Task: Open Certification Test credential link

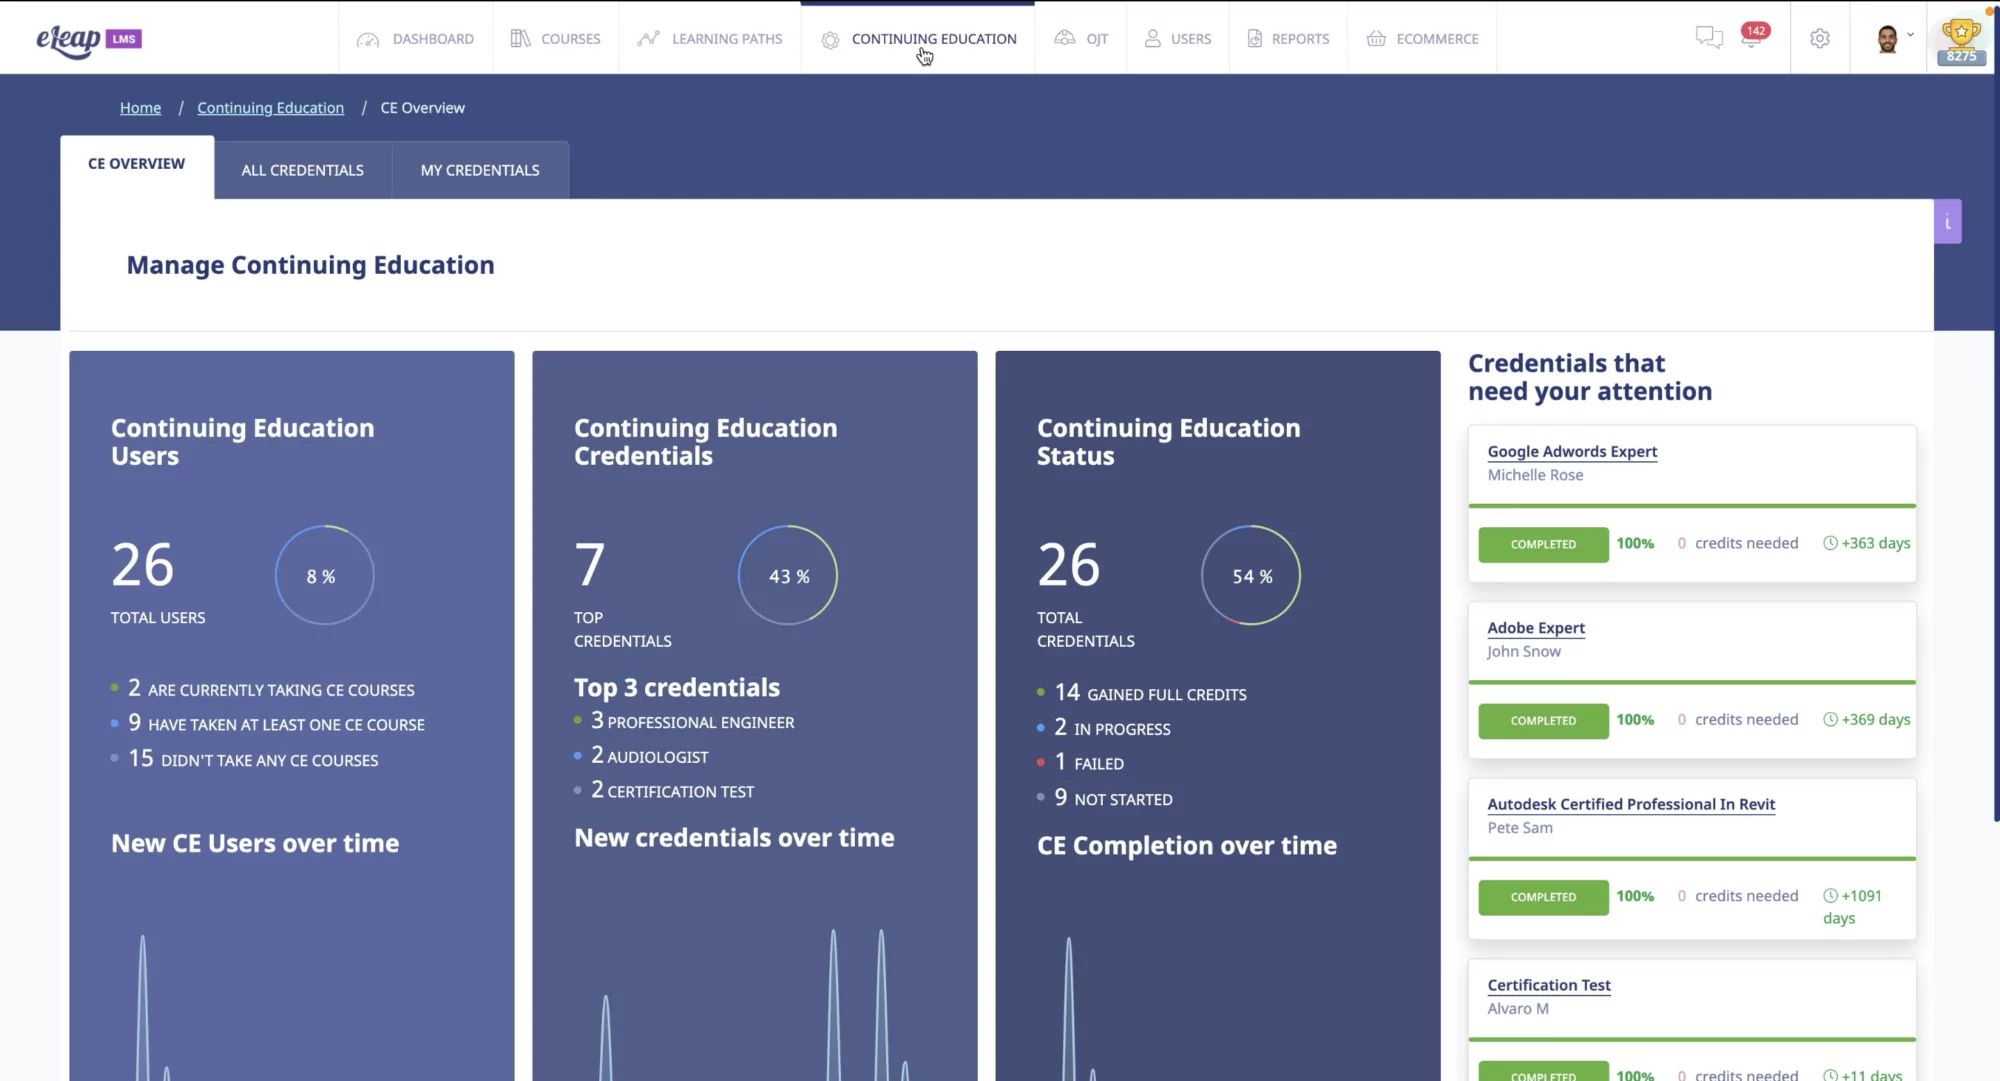Action: 1549,985
